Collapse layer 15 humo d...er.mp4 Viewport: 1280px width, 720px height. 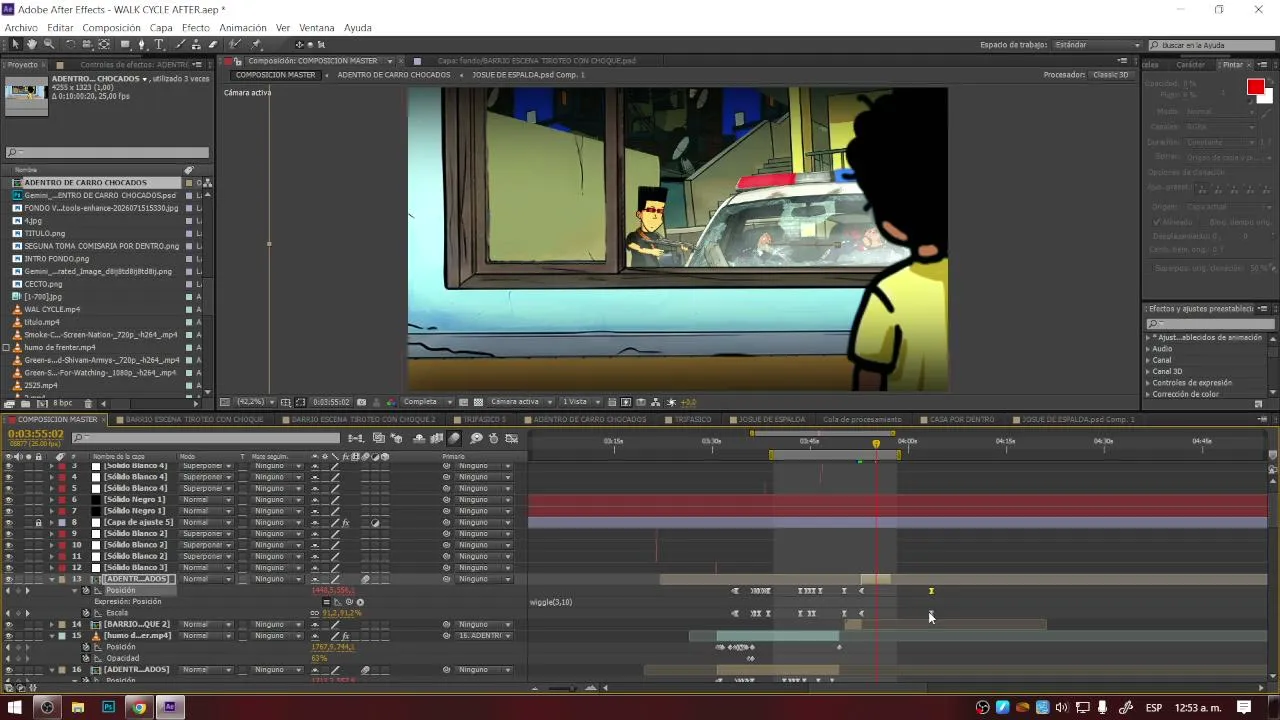tap(52, 635)
